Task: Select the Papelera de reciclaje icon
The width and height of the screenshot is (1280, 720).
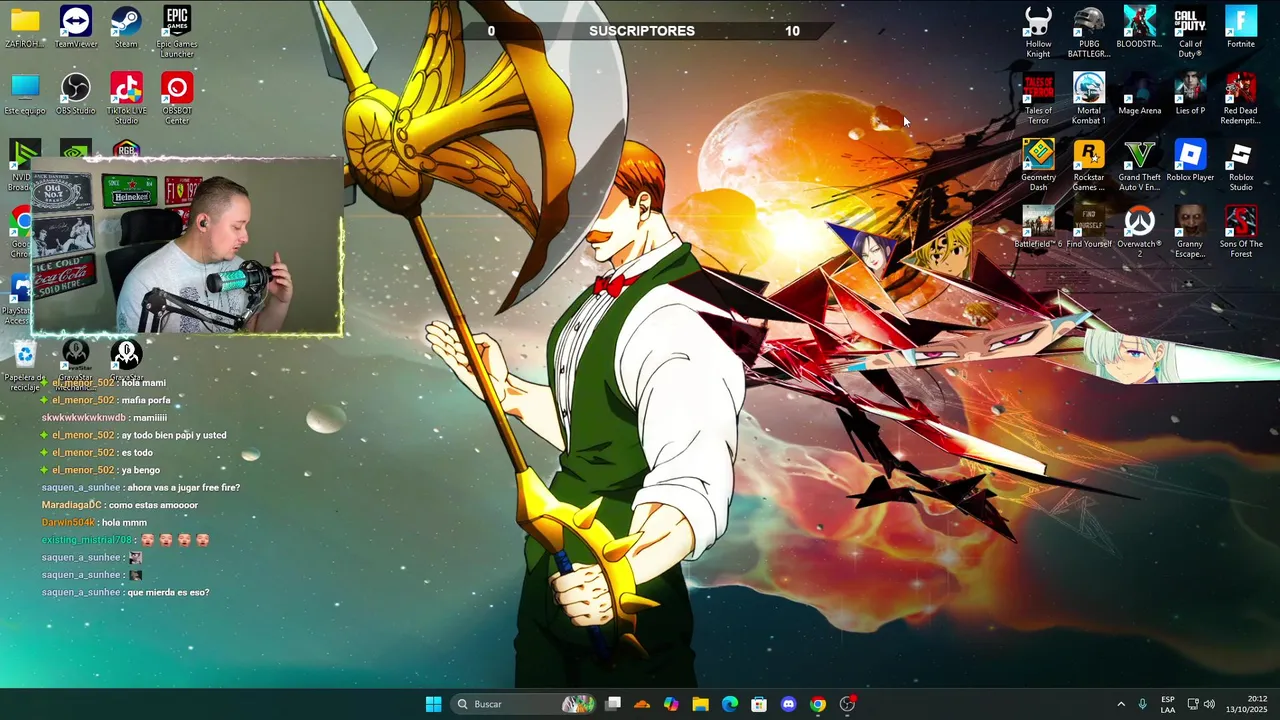Action: pos(25,365)
